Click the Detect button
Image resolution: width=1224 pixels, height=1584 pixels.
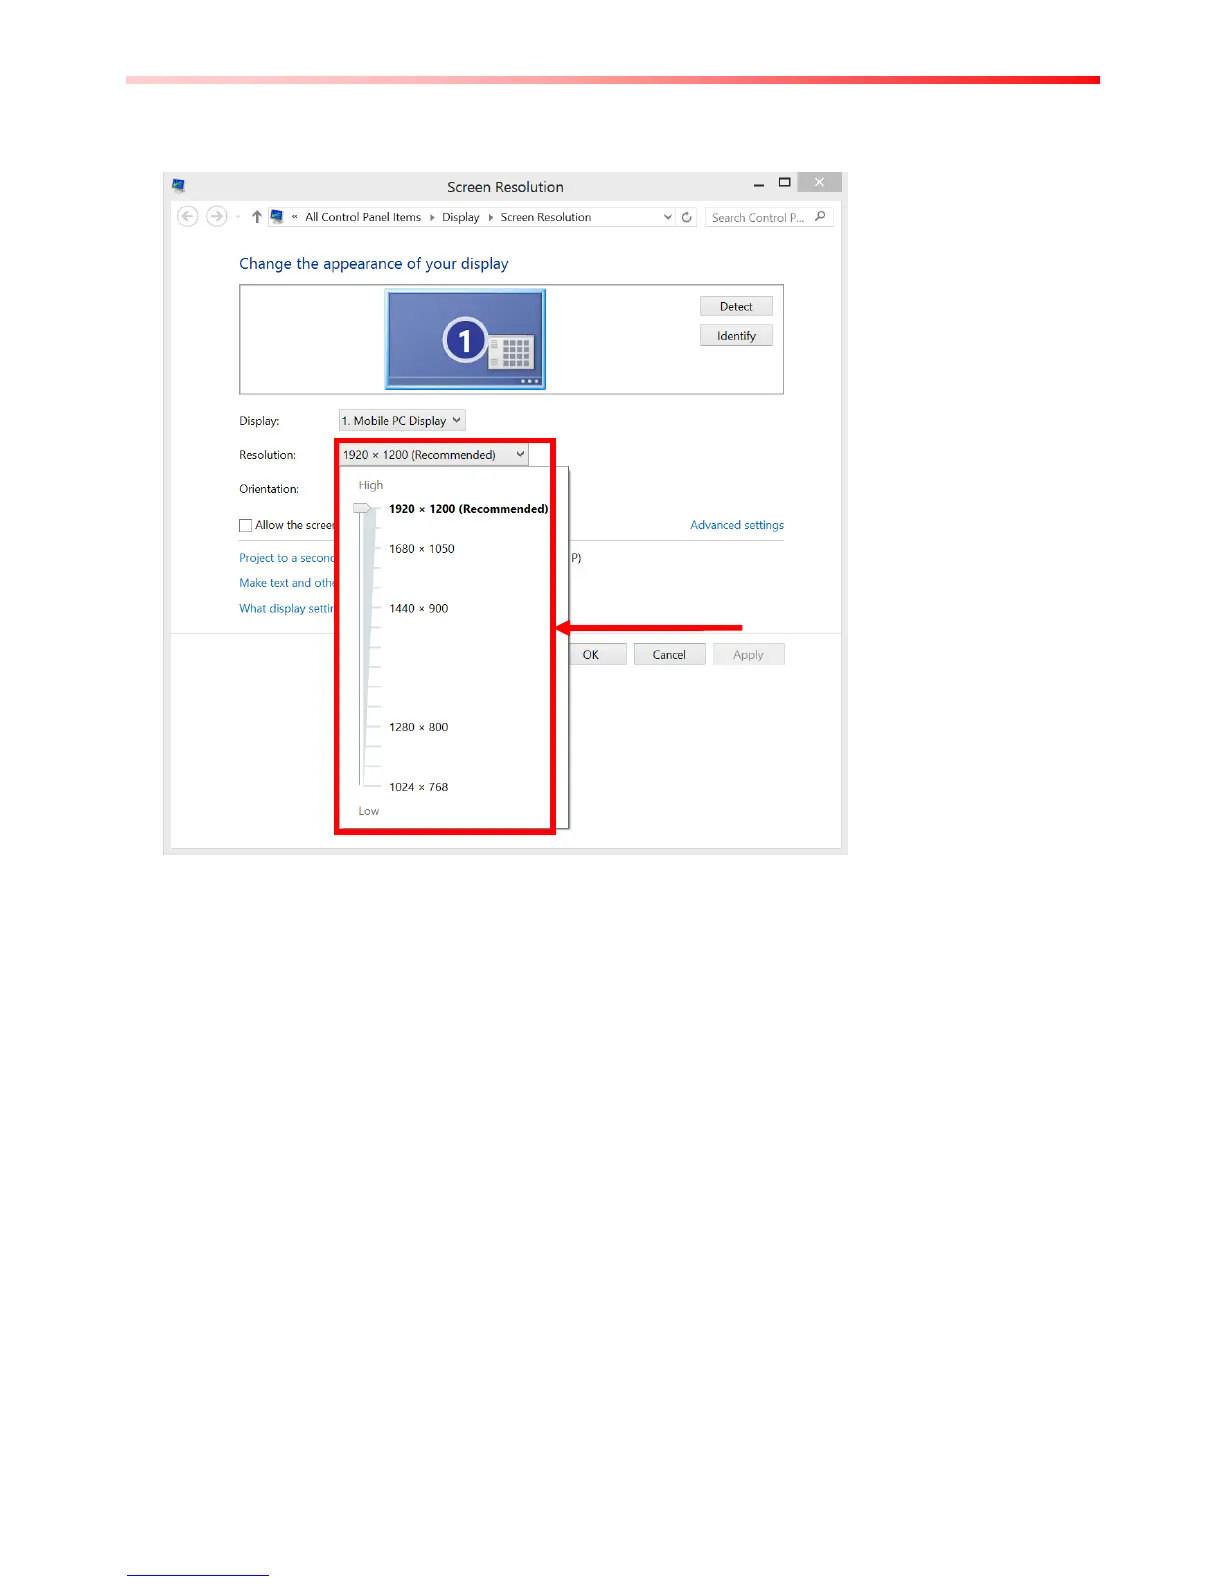click(736, 307)
